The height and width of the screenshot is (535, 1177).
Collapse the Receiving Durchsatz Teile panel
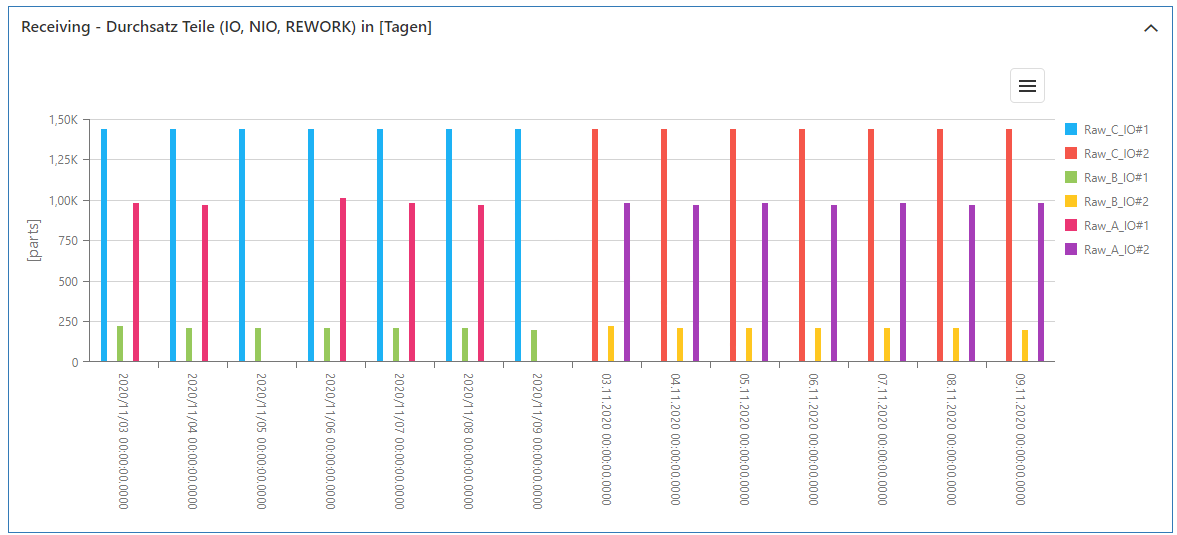click(1150, 28)
